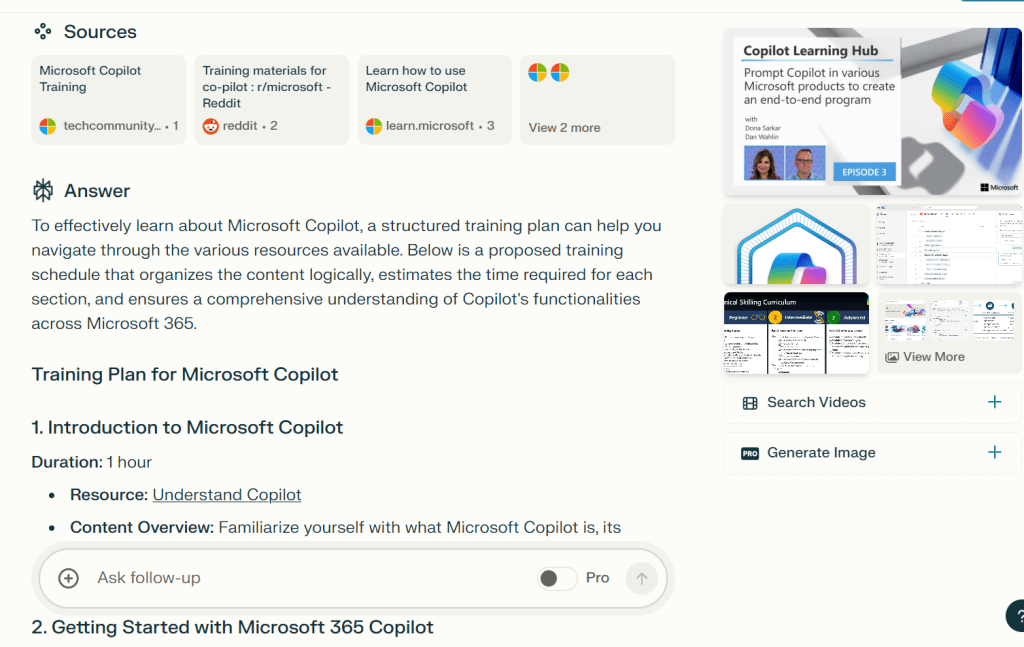Click the Answer heading icon

click(x=43, y=191)
